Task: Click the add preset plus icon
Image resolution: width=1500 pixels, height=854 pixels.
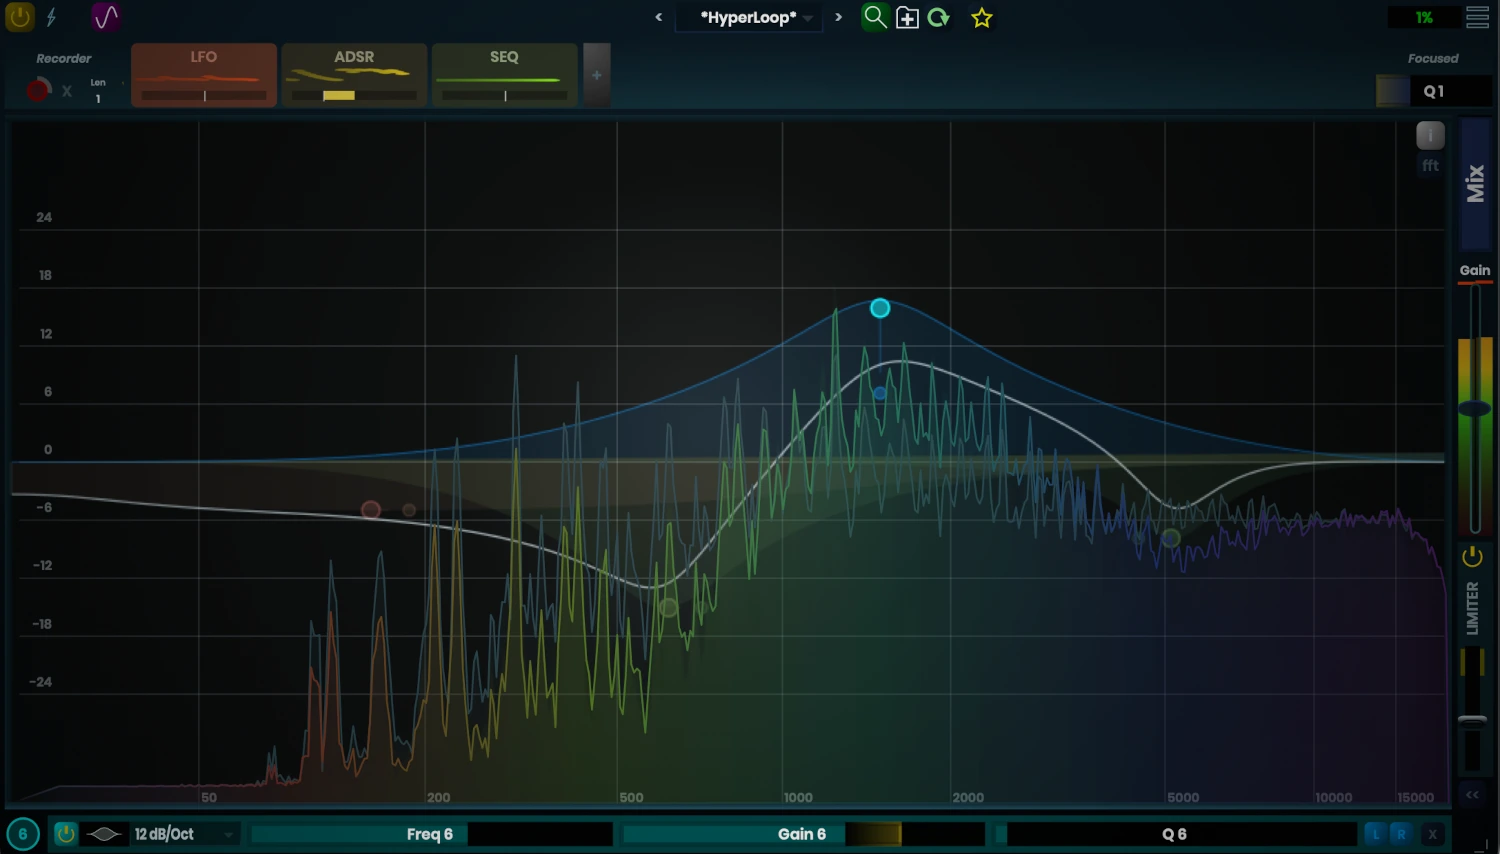Action: point(907,18)
